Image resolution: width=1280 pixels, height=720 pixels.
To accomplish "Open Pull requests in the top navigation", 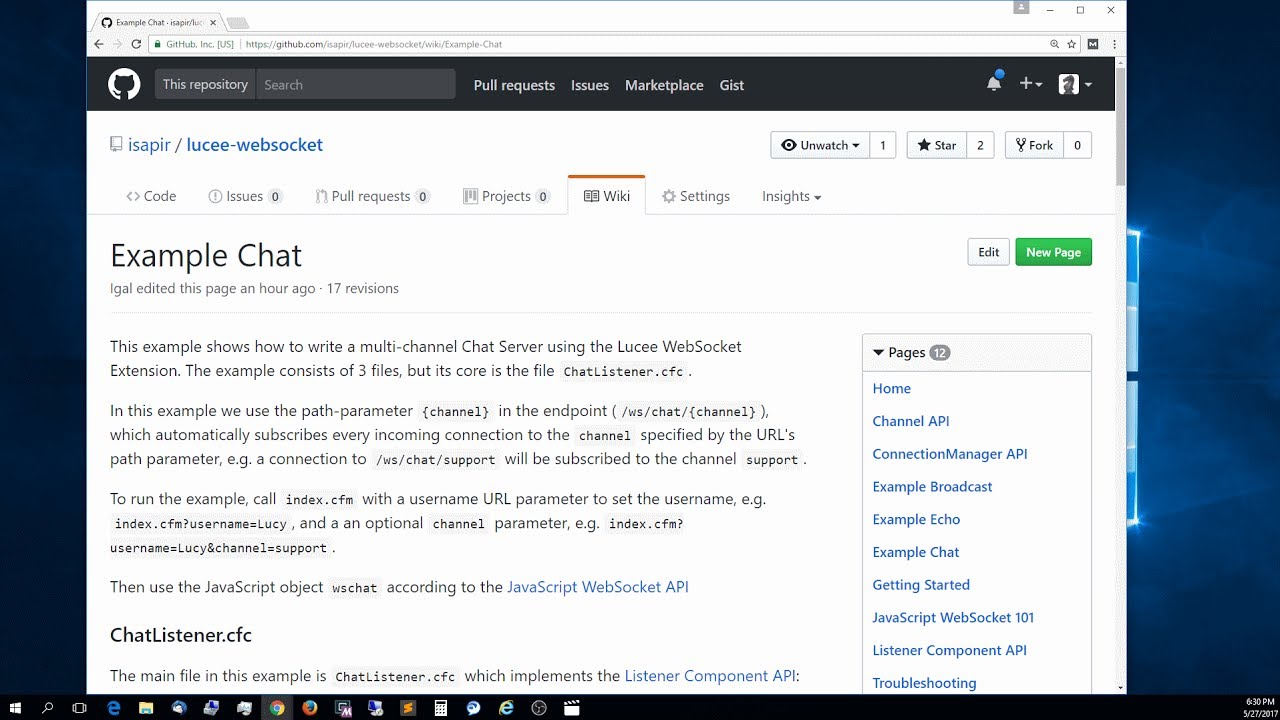I will 514,85.
